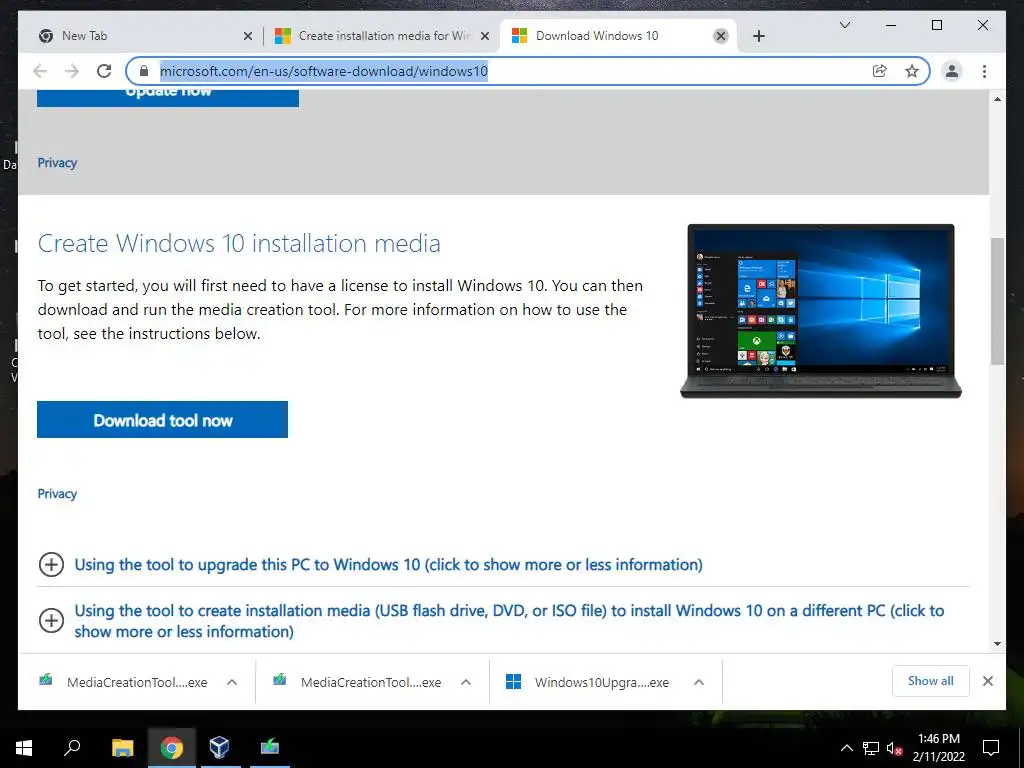This screenshot has height=768, width=1024.
Task: Select the Download Windows 10 tab
Action: click(618, 36)
